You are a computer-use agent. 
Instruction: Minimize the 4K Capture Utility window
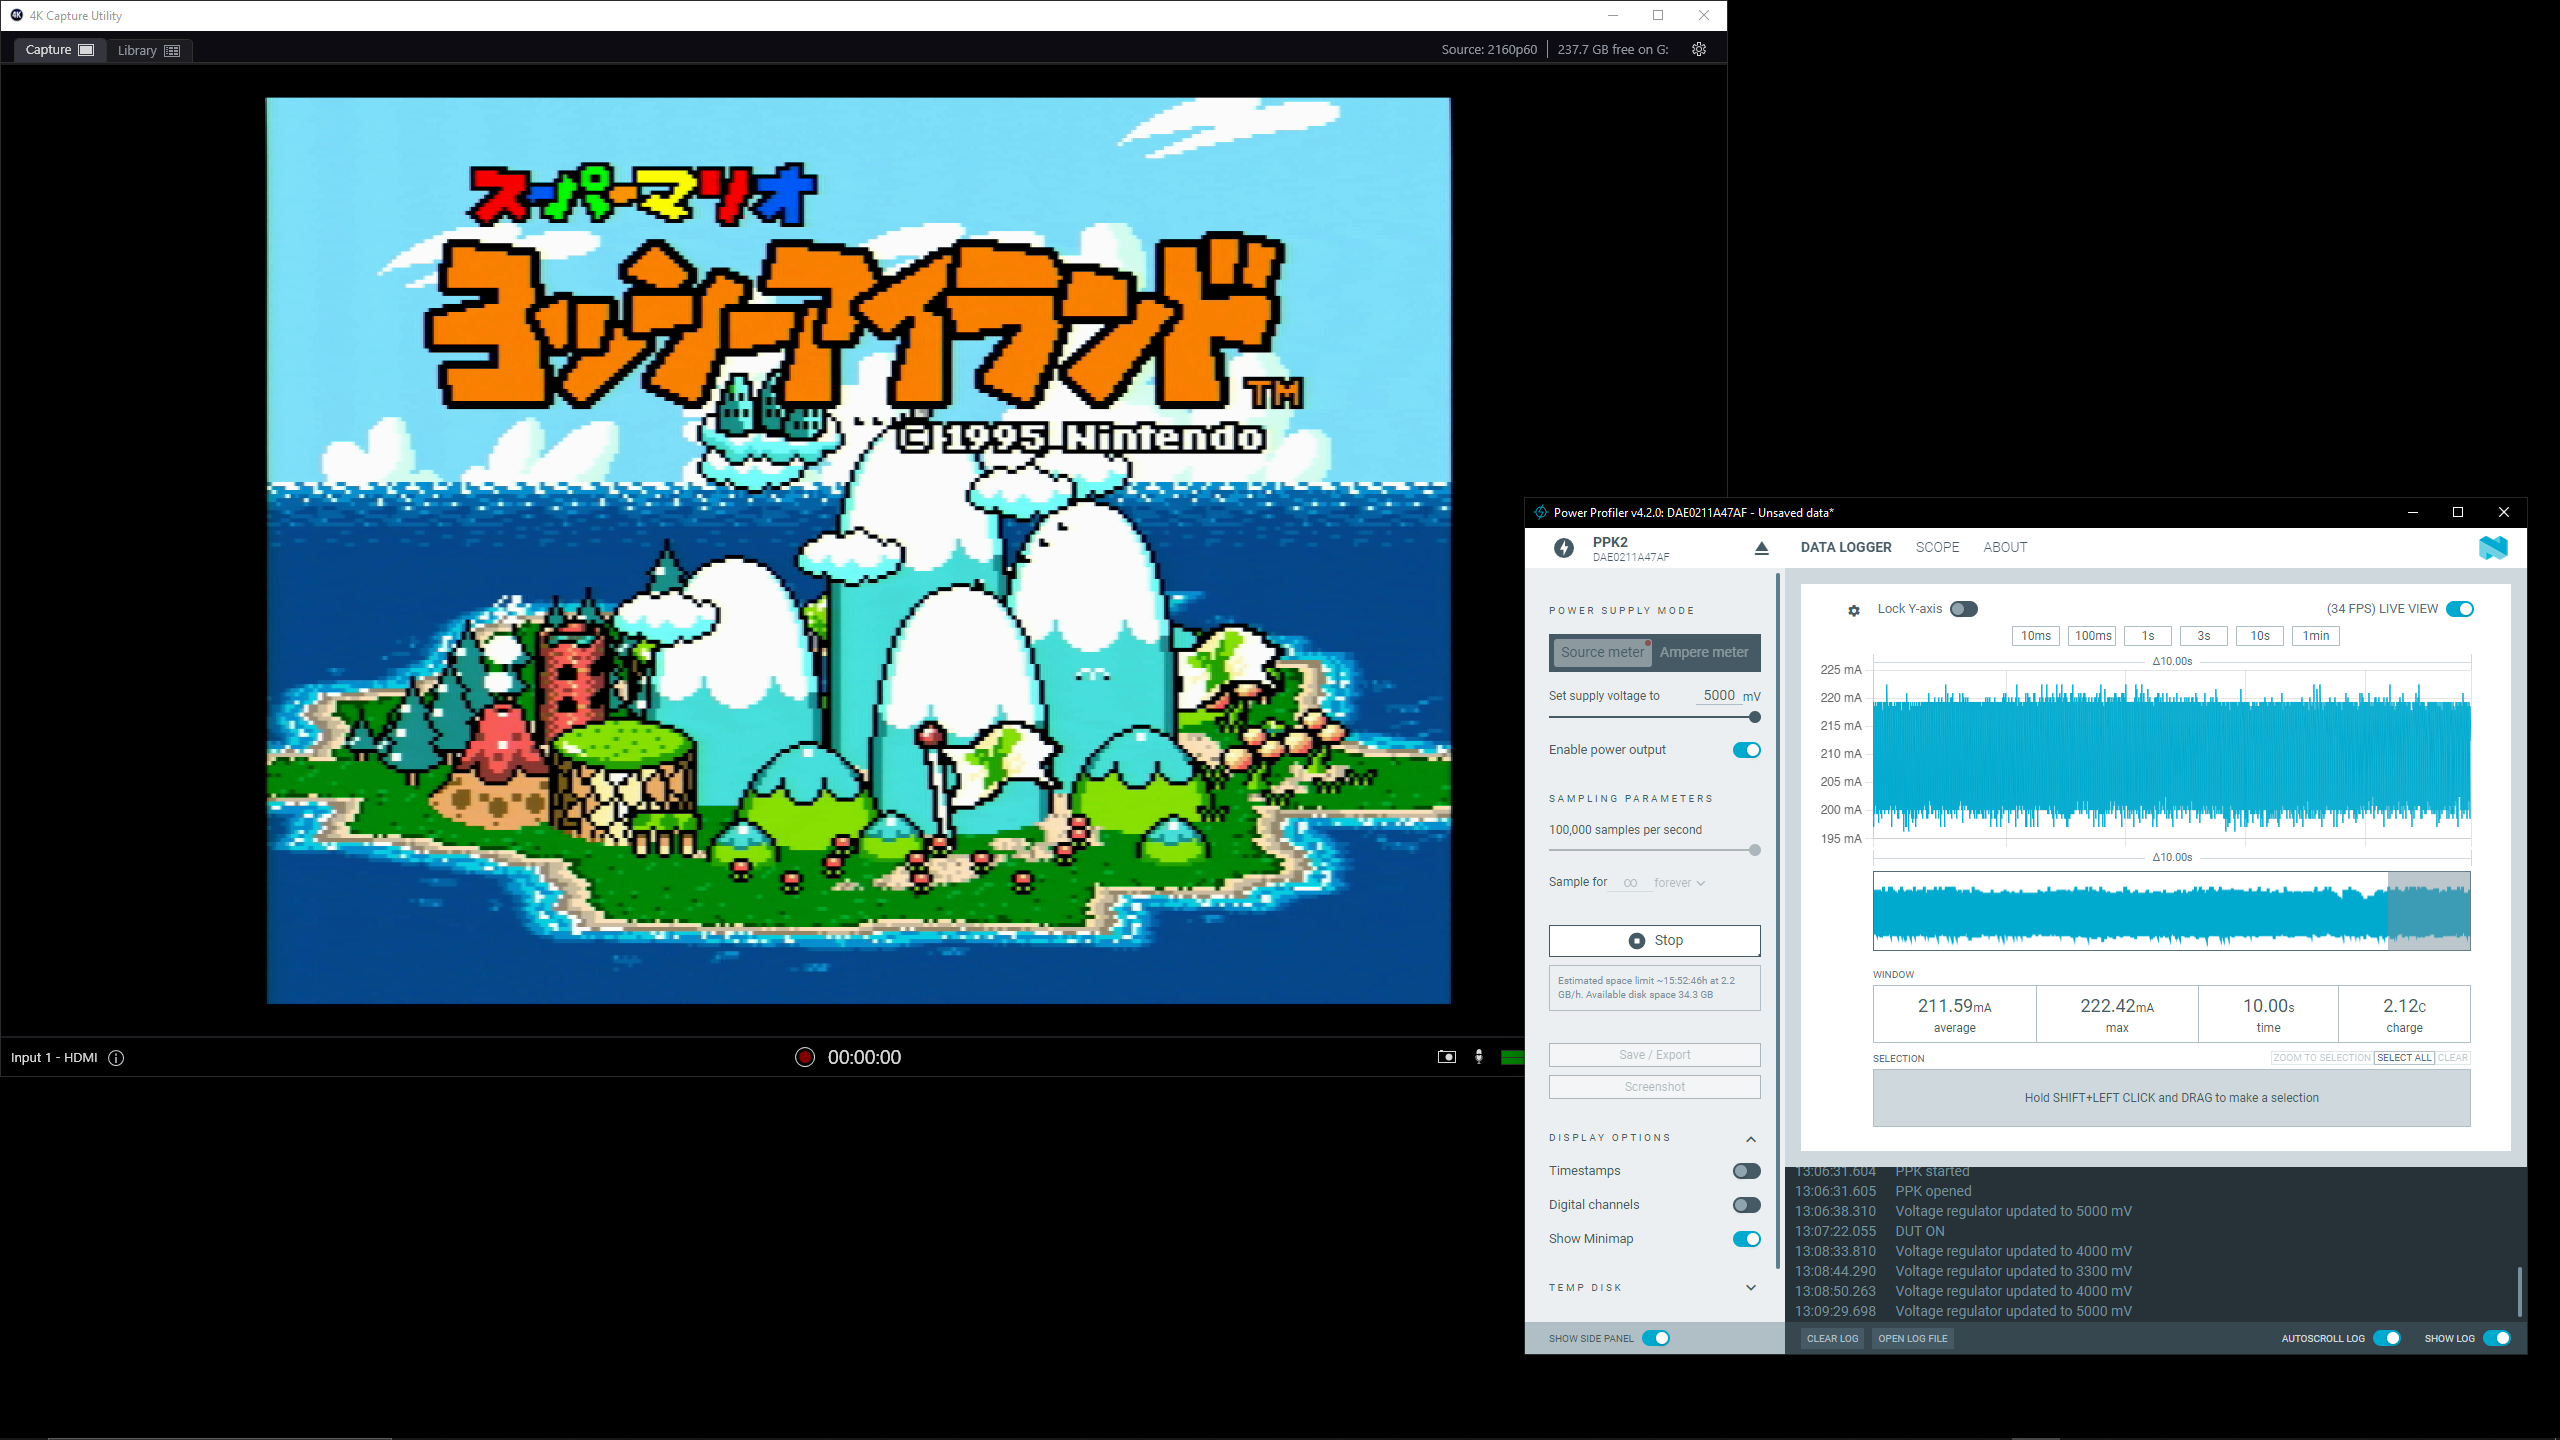[x=1613, y=15]
